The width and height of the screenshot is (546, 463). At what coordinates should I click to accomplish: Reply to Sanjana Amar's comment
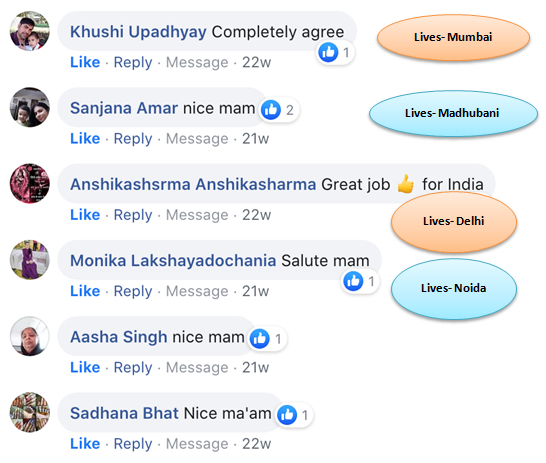coord(133,139)
